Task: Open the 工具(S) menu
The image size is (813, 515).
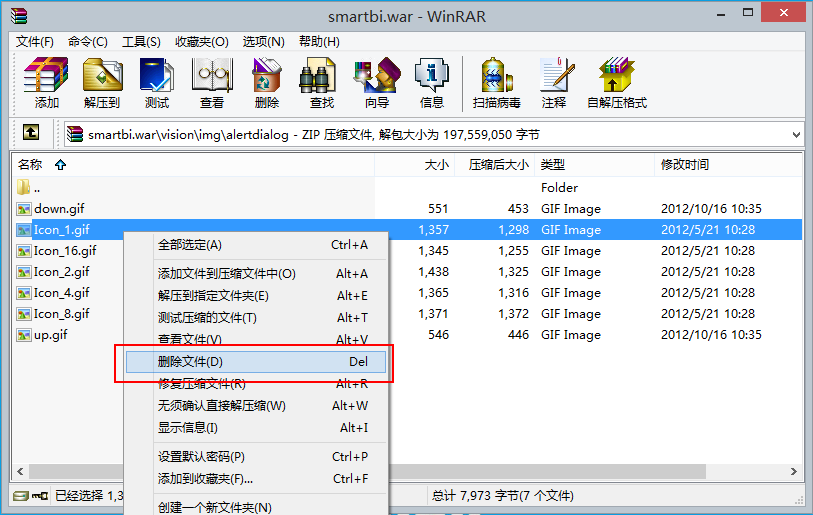Action: (141, 41)
